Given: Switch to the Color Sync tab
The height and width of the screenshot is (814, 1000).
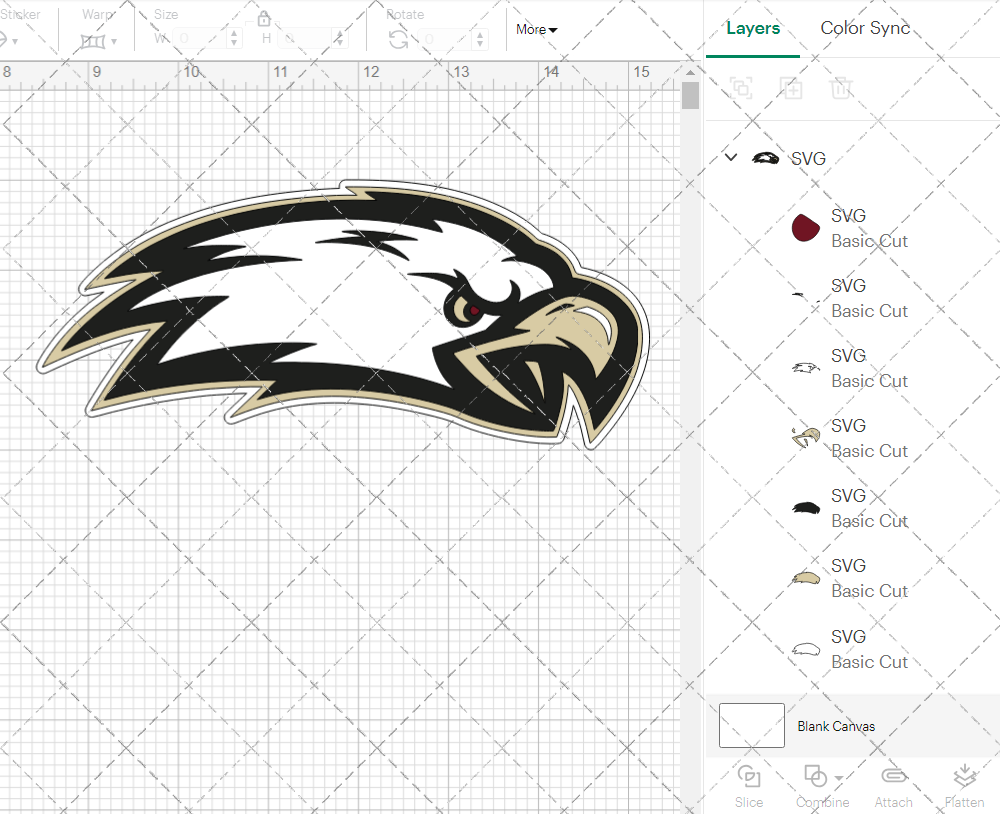Looking at the screenshot, I should [865, 28].
